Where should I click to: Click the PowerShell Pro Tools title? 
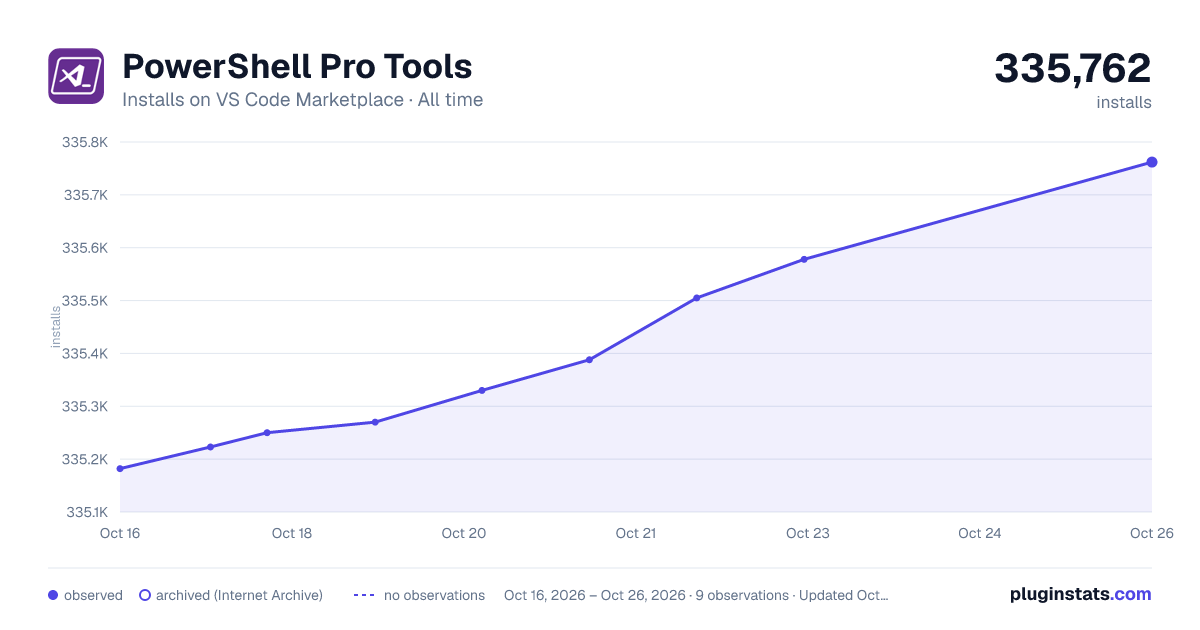(x=297, y=67)
